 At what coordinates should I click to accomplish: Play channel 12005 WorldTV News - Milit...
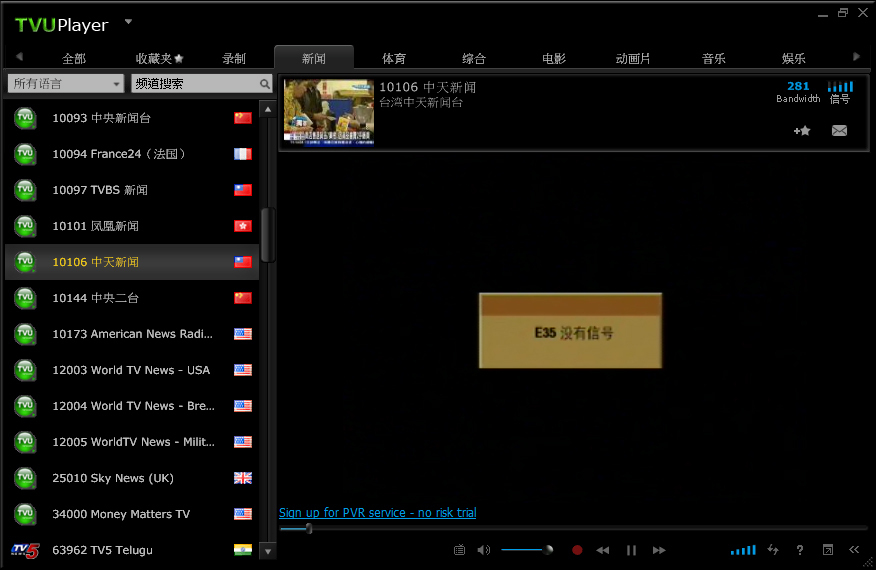[x=132, y=441]
